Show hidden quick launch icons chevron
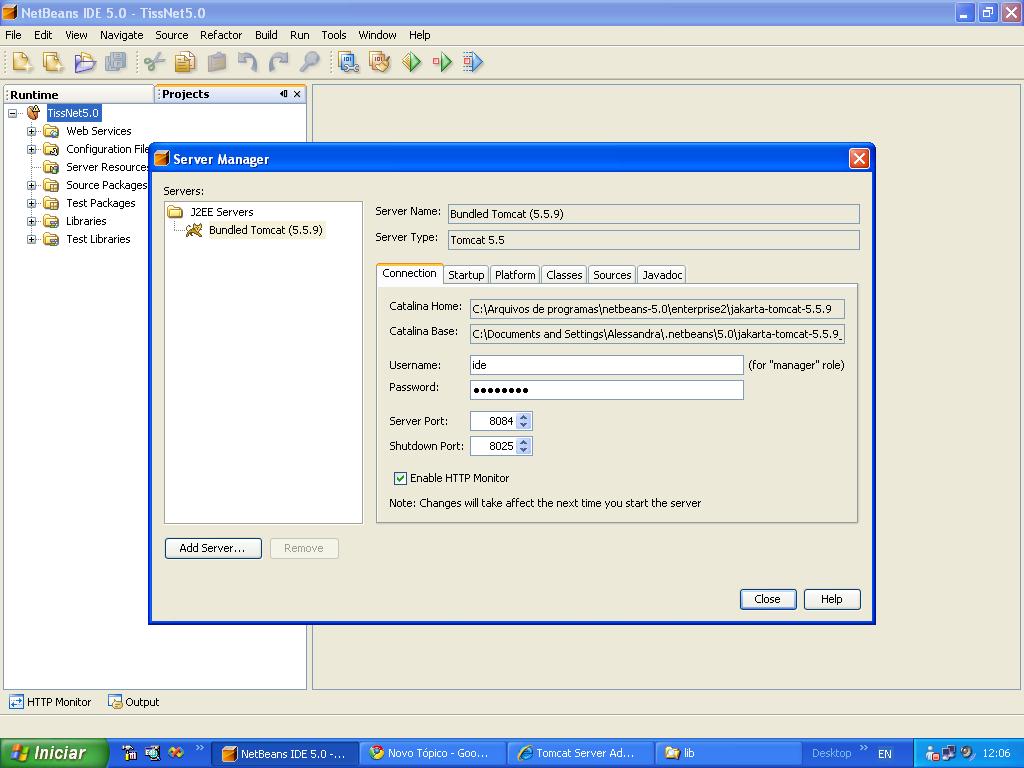Screen dimensions: 1024x768 (x=199, y=748)
